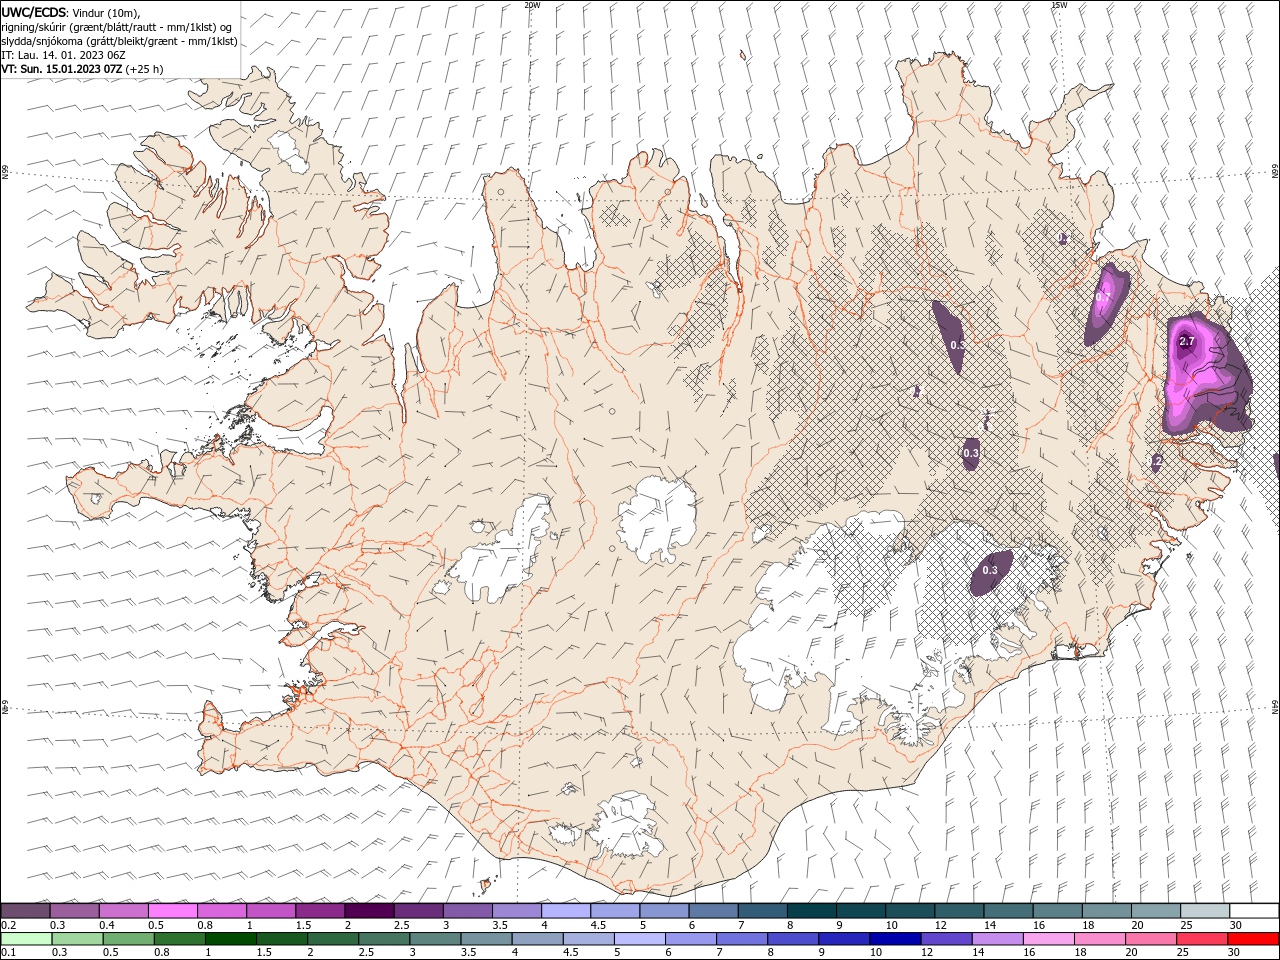Click bright pink snow swatch between 0.5 and 0.8

(x=172, y=911)
